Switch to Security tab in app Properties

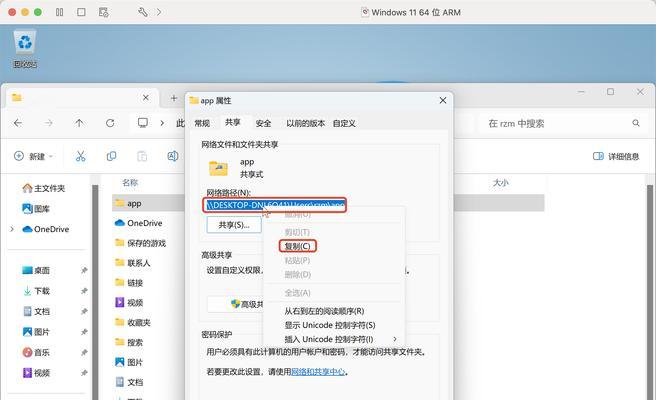pyautogui.click(x=263, y=123)
